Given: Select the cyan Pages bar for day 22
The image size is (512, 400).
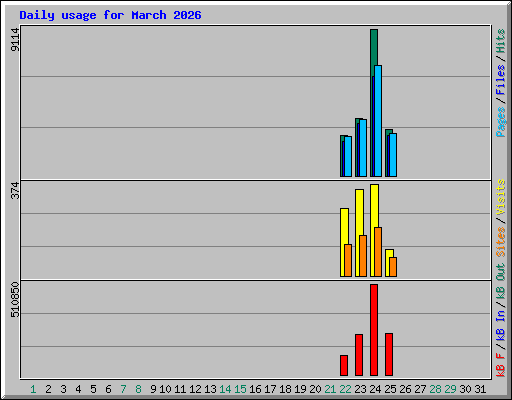Looking at the screenshot, I should pos(348,156).
